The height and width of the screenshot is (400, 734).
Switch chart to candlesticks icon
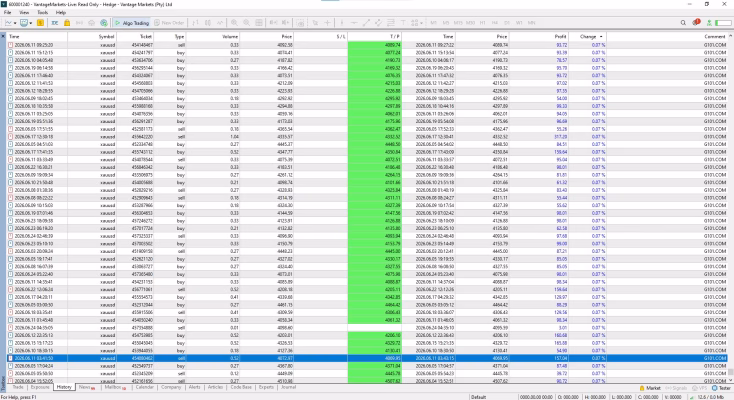(x=207, y=22)
